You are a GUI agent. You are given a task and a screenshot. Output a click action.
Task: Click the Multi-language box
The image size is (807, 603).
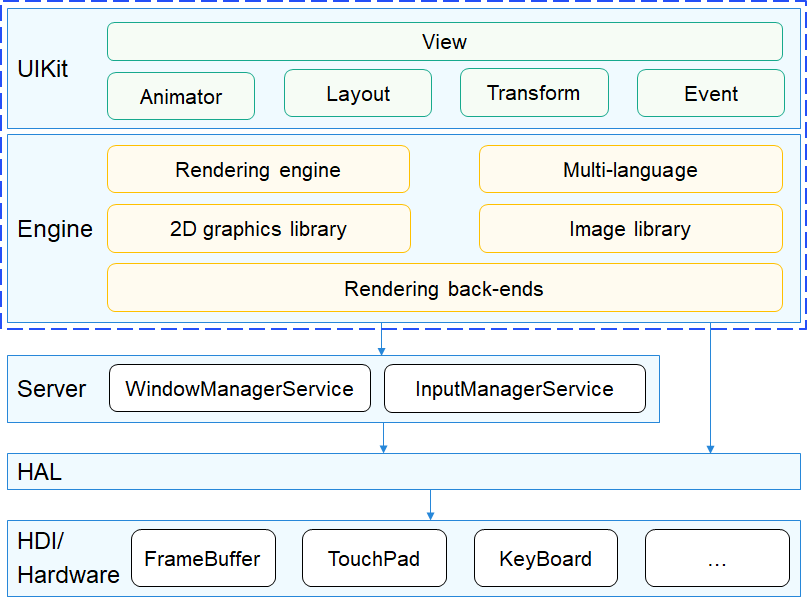click(630, 170)
